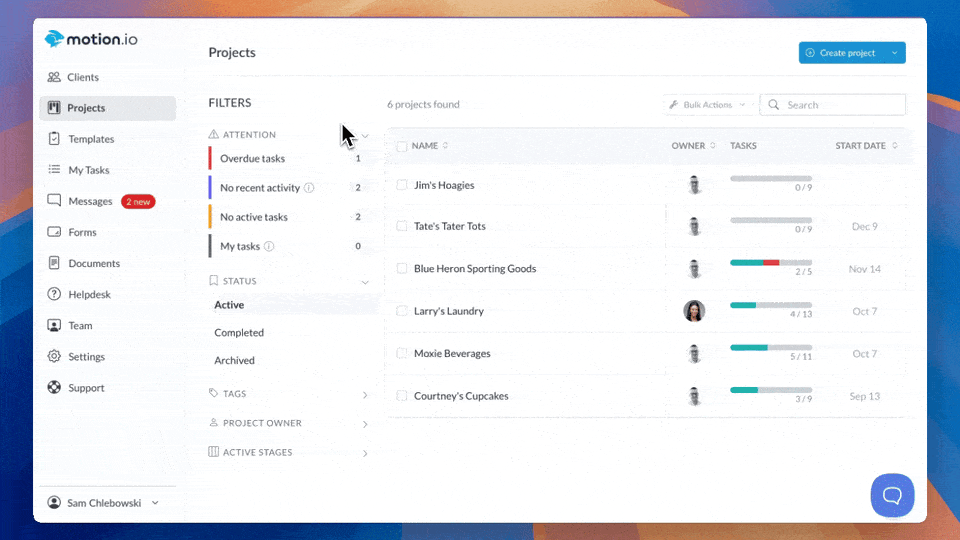Click the info icon beside My tasks filter
Screen dimensions: 960x540
(x=269, y=246)
